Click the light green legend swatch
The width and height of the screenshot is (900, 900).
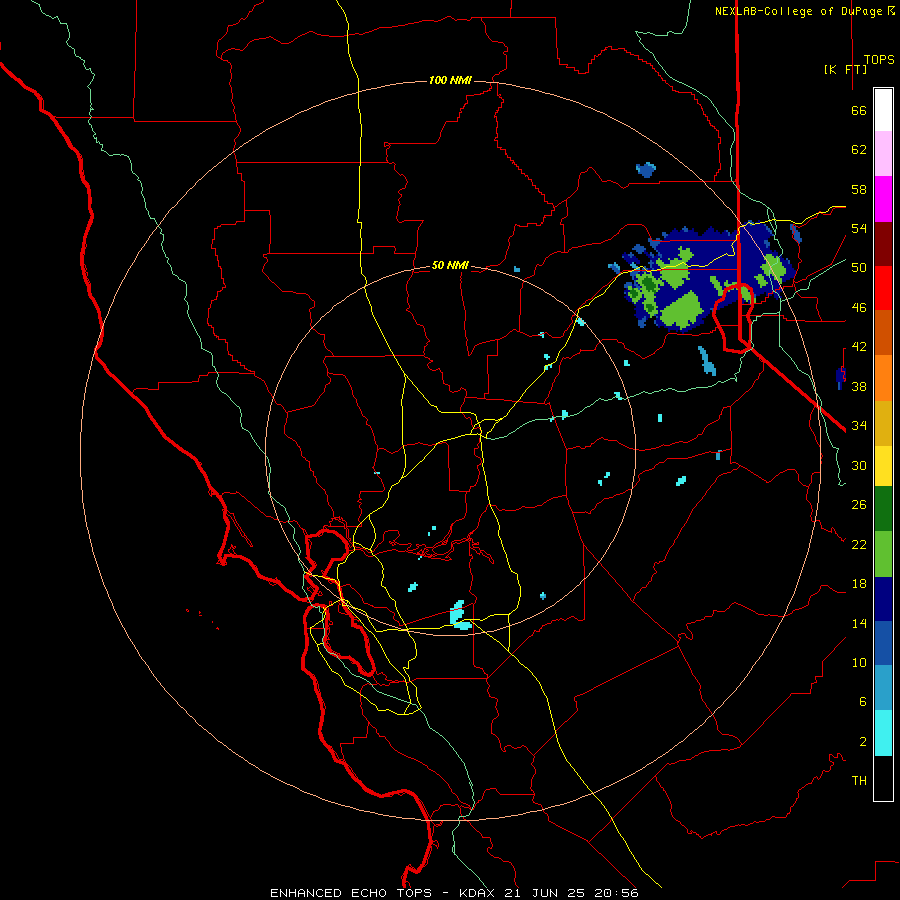(x=883, y=554)
